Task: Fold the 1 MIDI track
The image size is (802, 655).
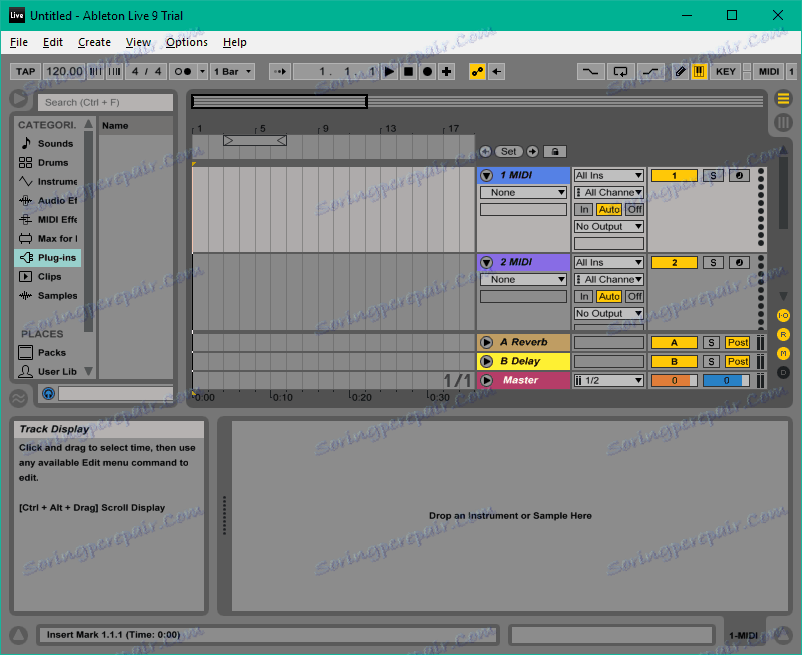Action: tap(486, 175)
